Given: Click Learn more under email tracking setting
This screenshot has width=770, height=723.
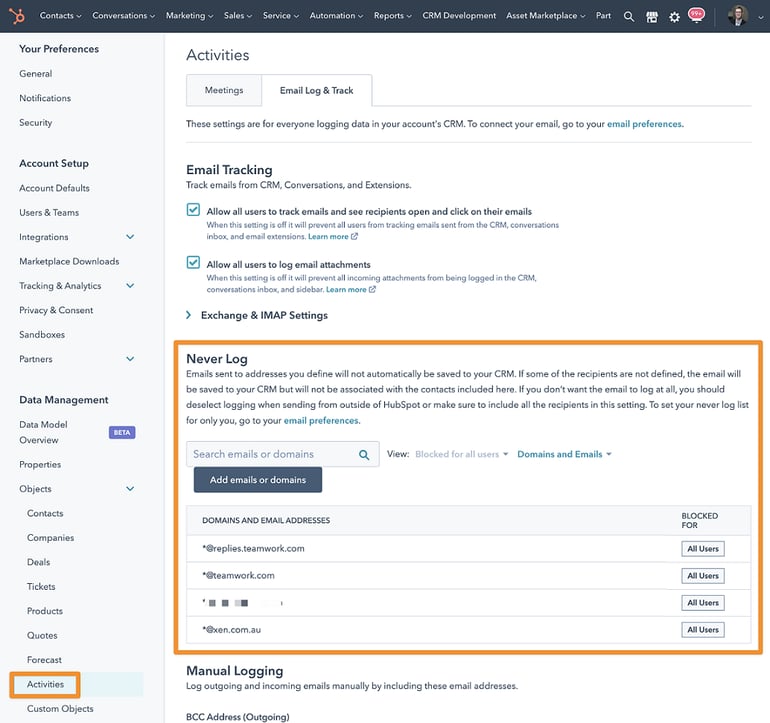Looking at the screenshot, I should point(328,237).
